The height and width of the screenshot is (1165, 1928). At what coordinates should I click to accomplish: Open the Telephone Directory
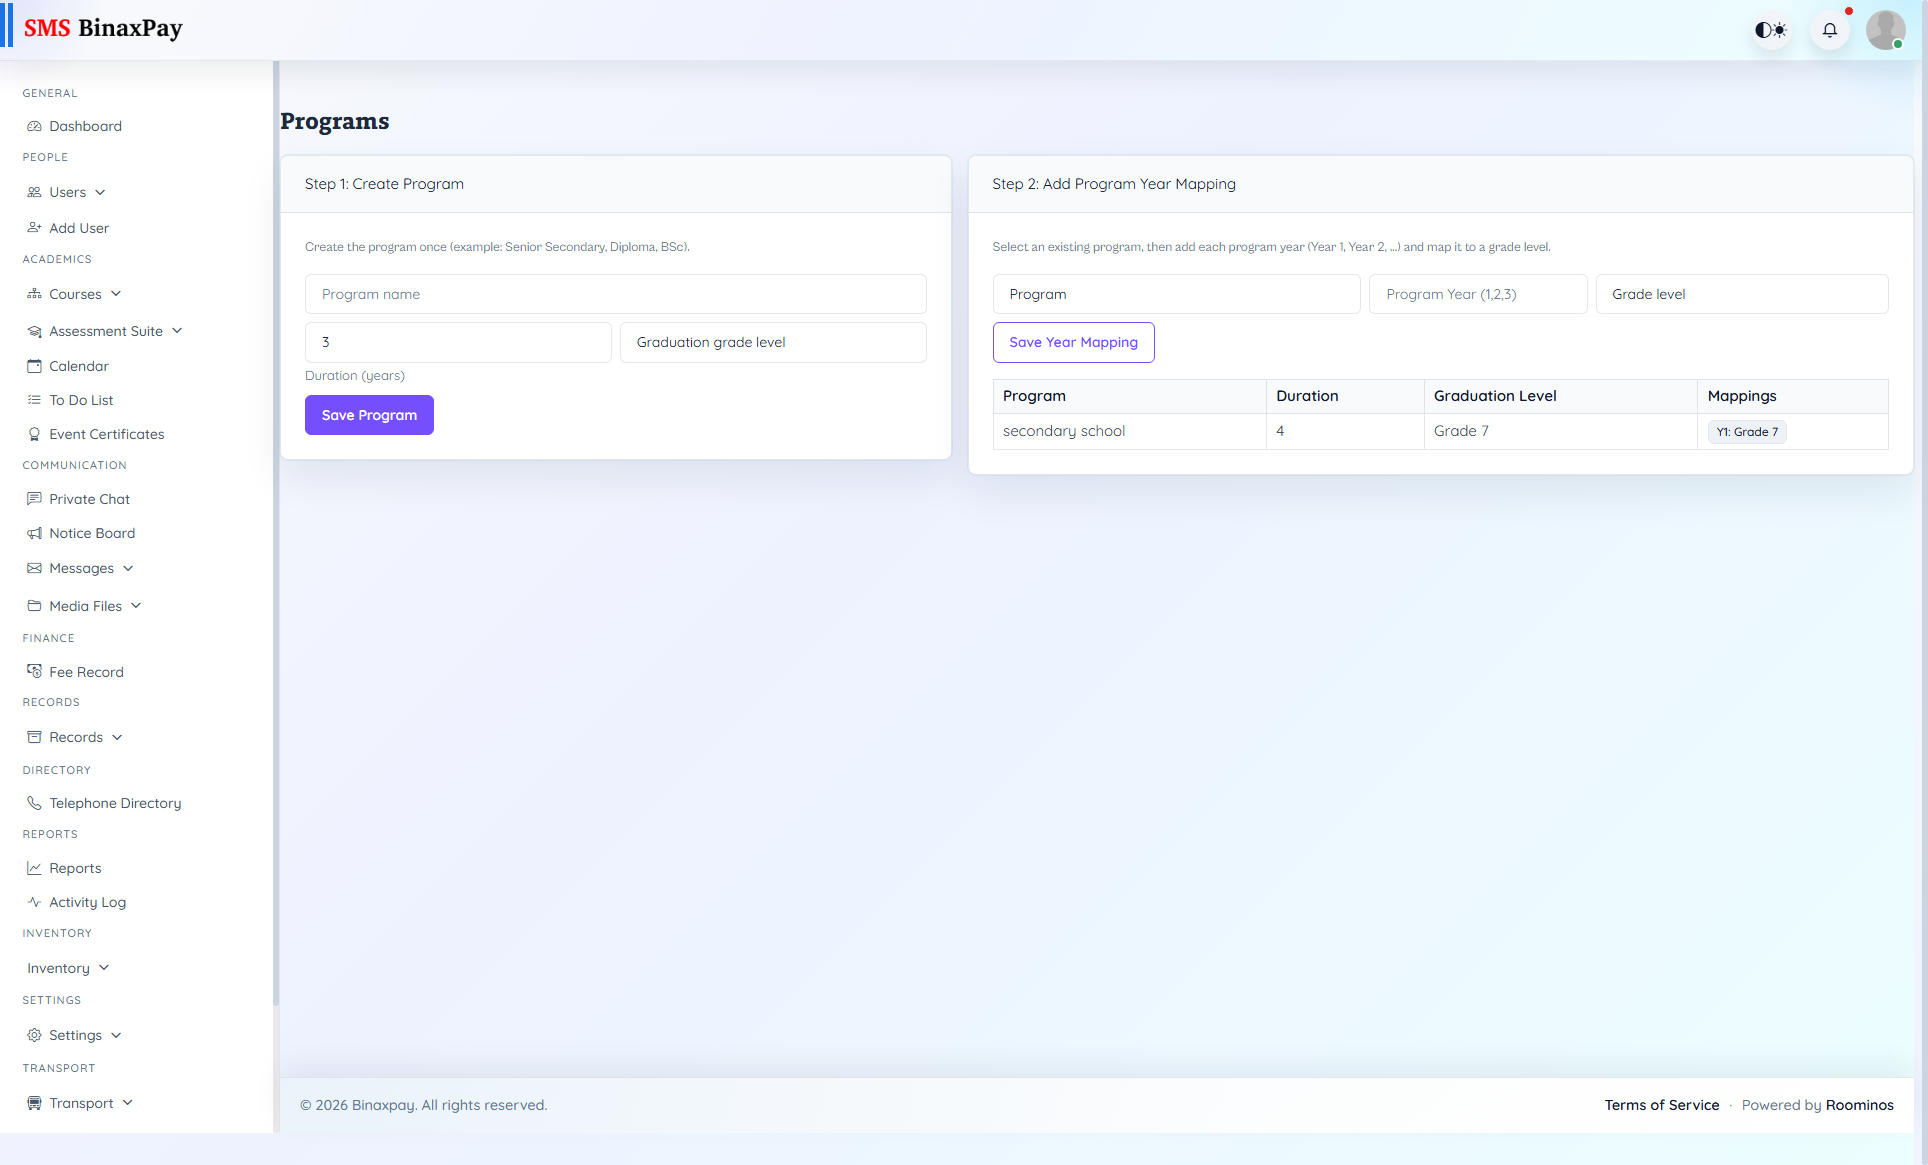tap(114, 803)
